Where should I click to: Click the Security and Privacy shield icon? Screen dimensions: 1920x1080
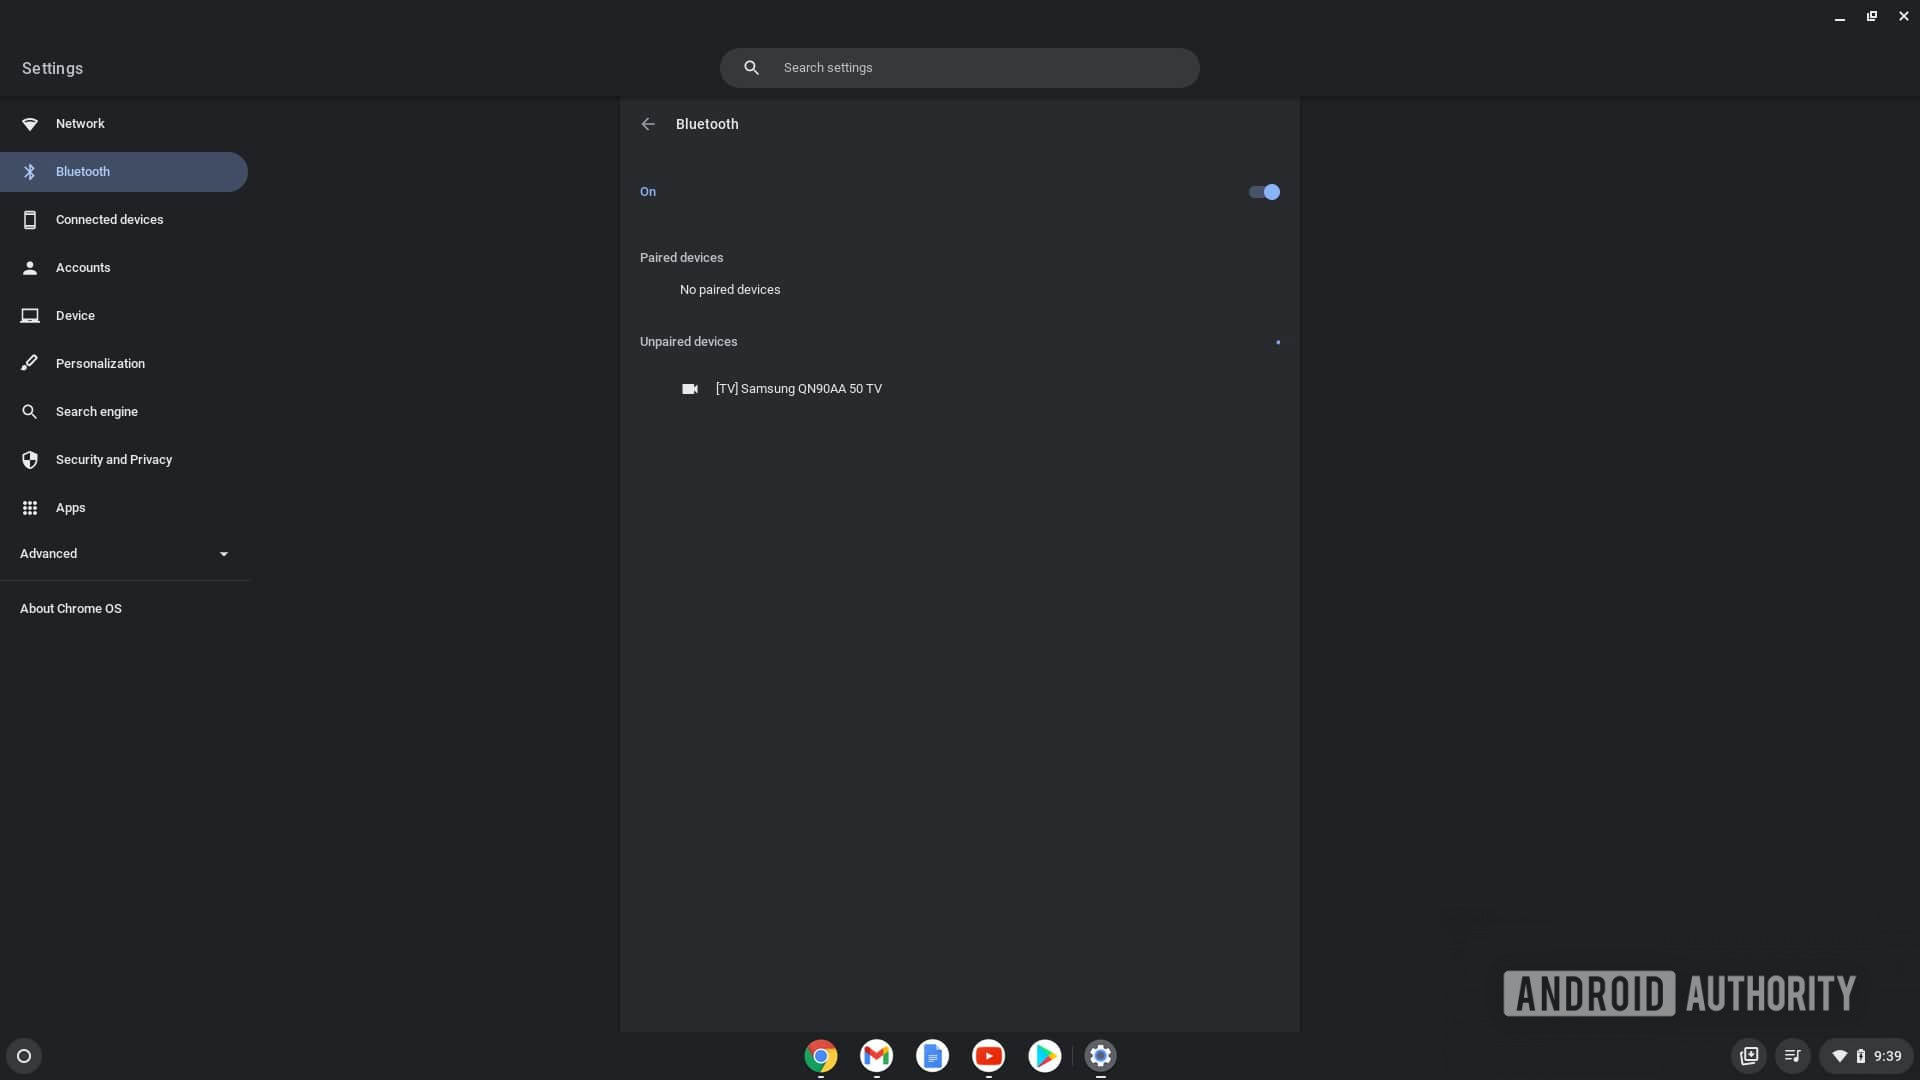(x=30, y=460)
